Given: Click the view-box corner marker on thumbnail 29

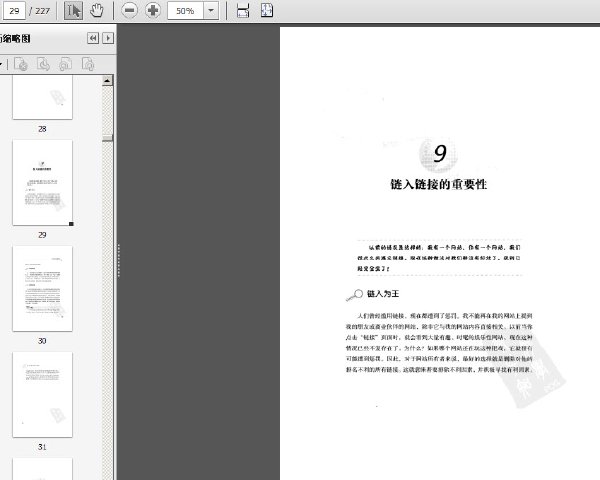Looking at the screenshot, I should tap(71, 224).
